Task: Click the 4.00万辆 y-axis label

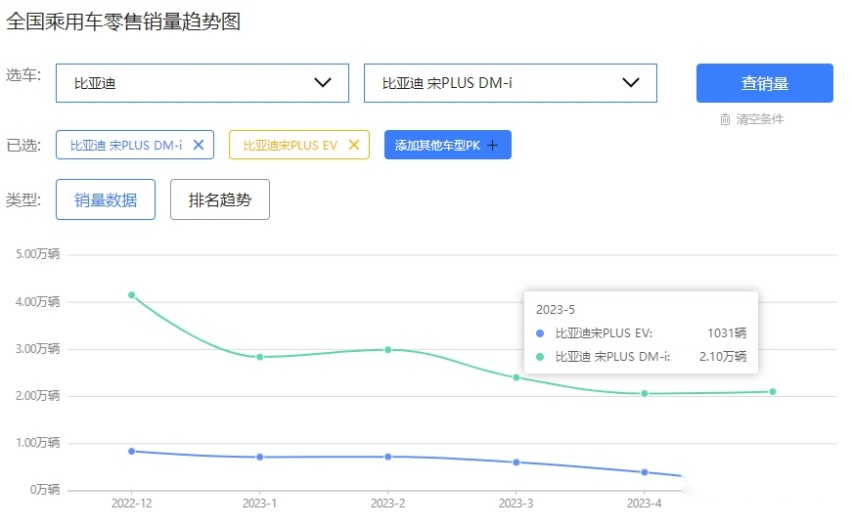Action: click(x=37, y=301)
